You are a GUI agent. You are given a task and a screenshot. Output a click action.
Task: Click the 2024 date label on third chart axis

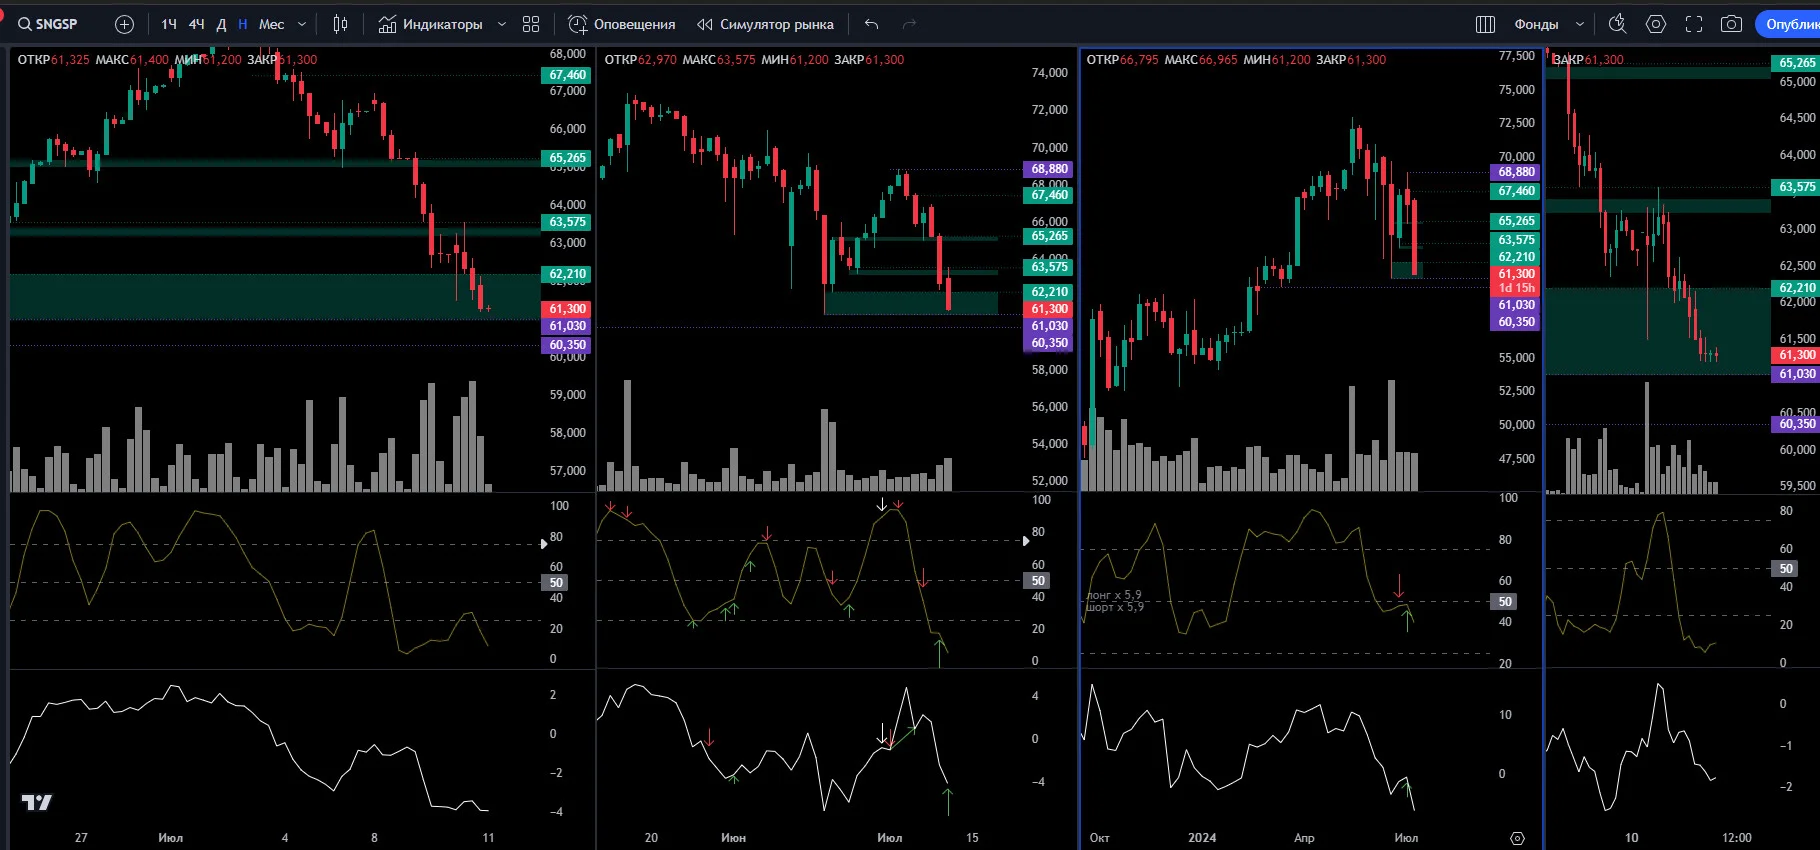tap(1202, 838)
